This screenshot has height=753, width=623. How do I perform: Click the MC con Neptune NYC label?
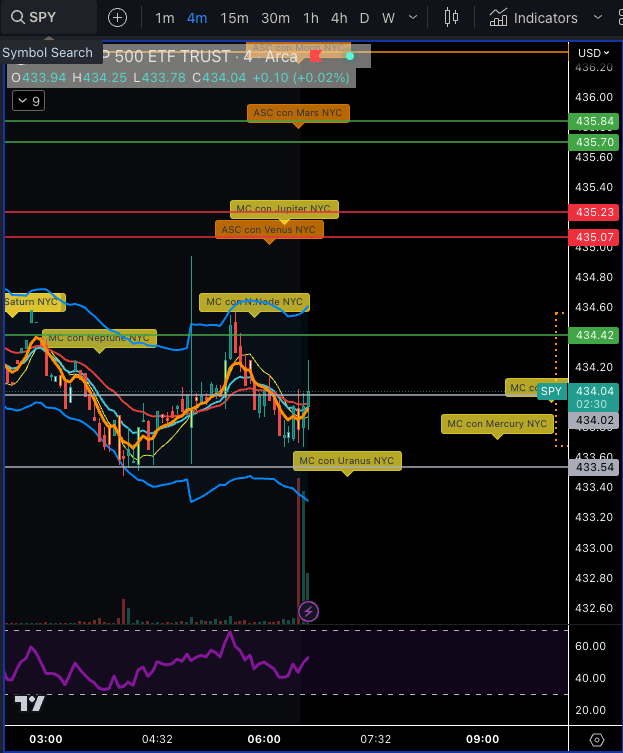click(99, 338)
